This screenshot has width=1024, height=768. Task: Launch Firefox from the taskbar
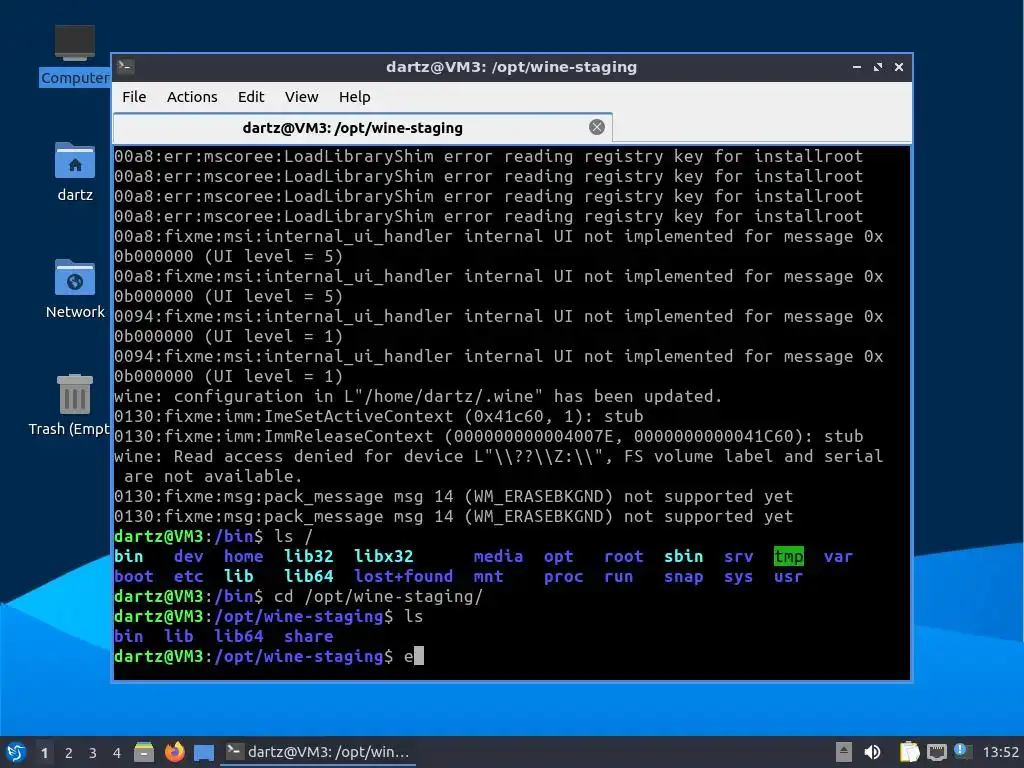click(x=174, y=752)
